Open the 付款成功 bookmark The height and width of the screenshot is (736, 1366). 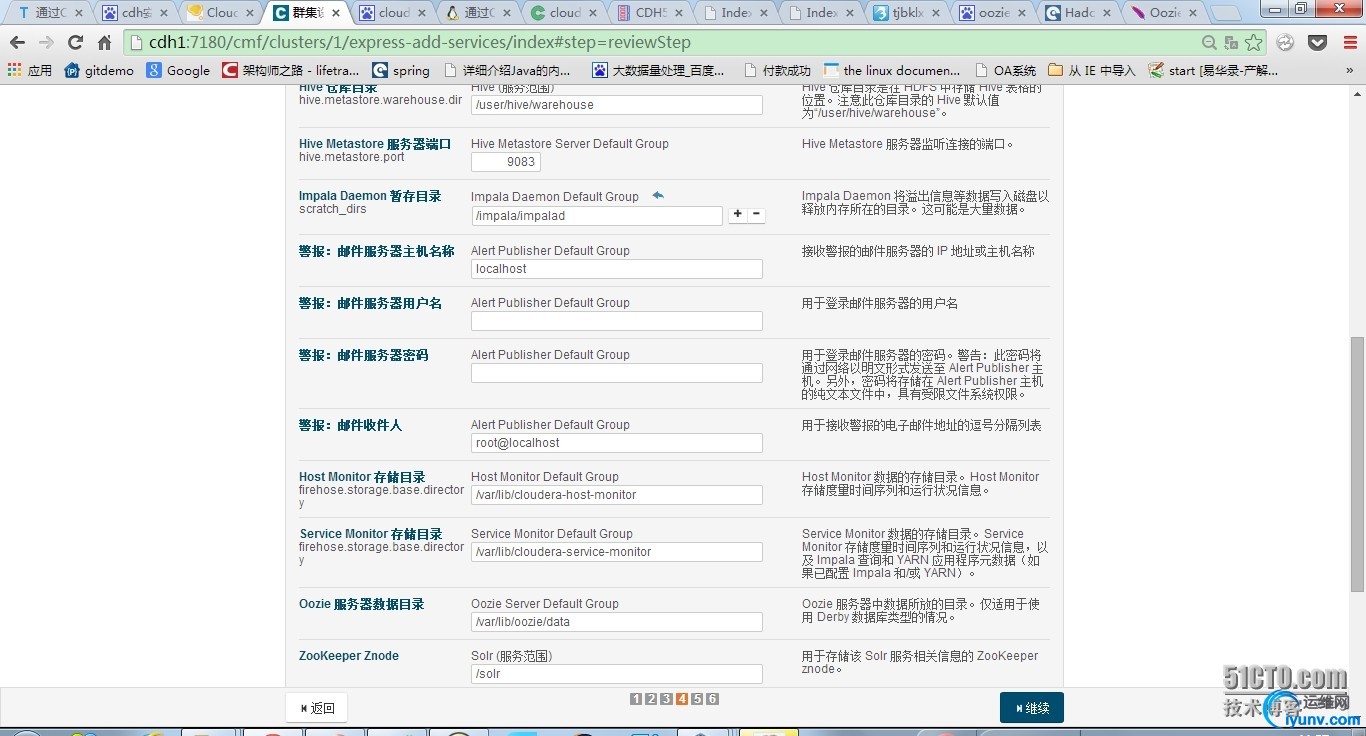777,70
